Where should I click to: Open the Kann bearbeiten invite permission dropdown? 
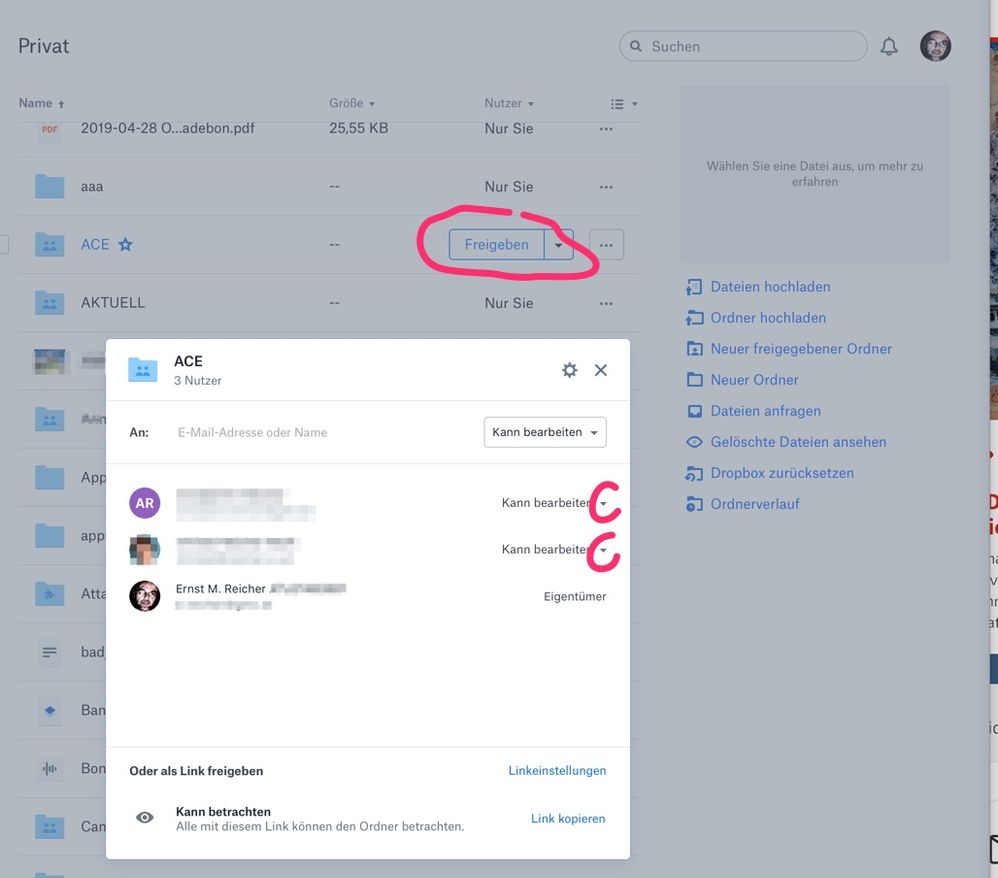[x=545, y=432]
